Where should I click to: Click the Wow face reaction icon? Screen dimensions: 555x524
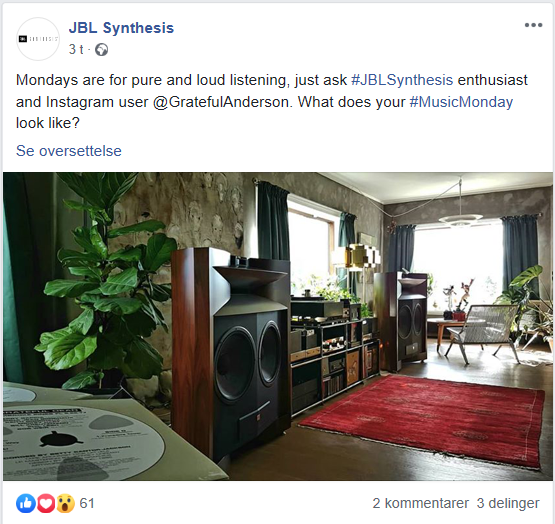65,503
